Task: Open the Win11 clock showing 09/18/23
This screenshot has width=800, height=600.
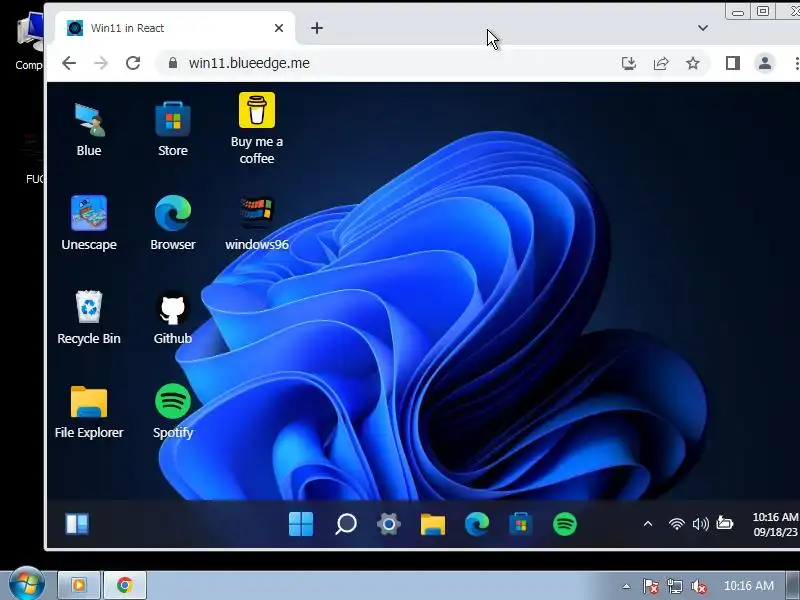Action: pos(776,524)
